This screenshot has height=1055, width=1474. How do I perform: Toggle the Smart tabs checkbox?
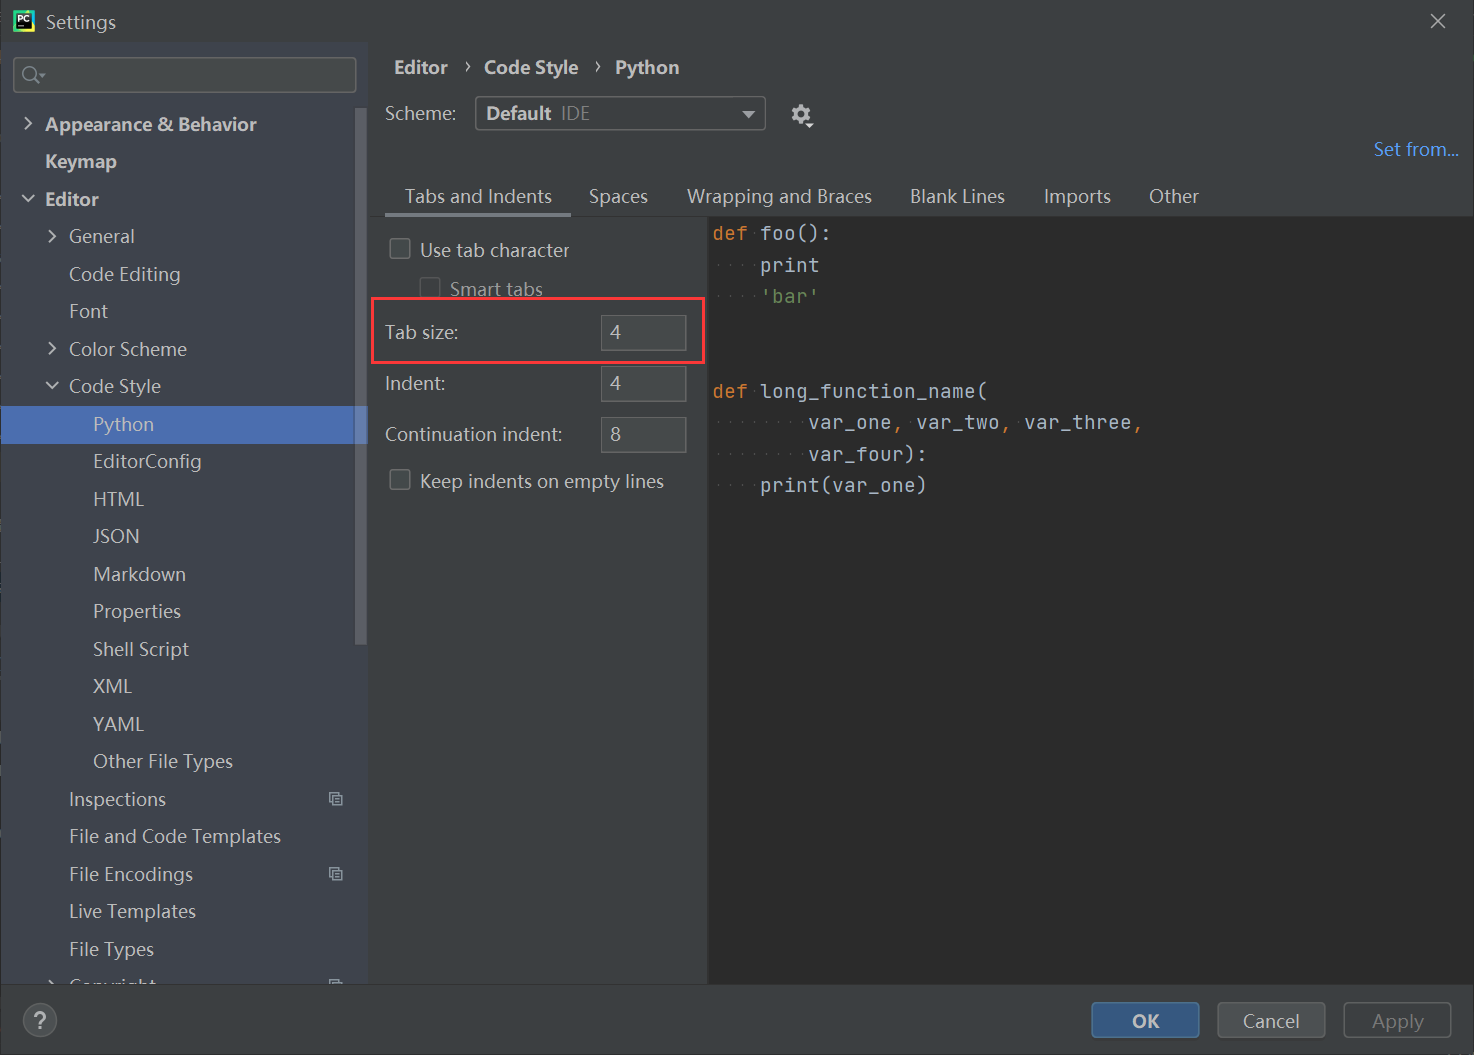pyautogui.click(x=430, y=288)
